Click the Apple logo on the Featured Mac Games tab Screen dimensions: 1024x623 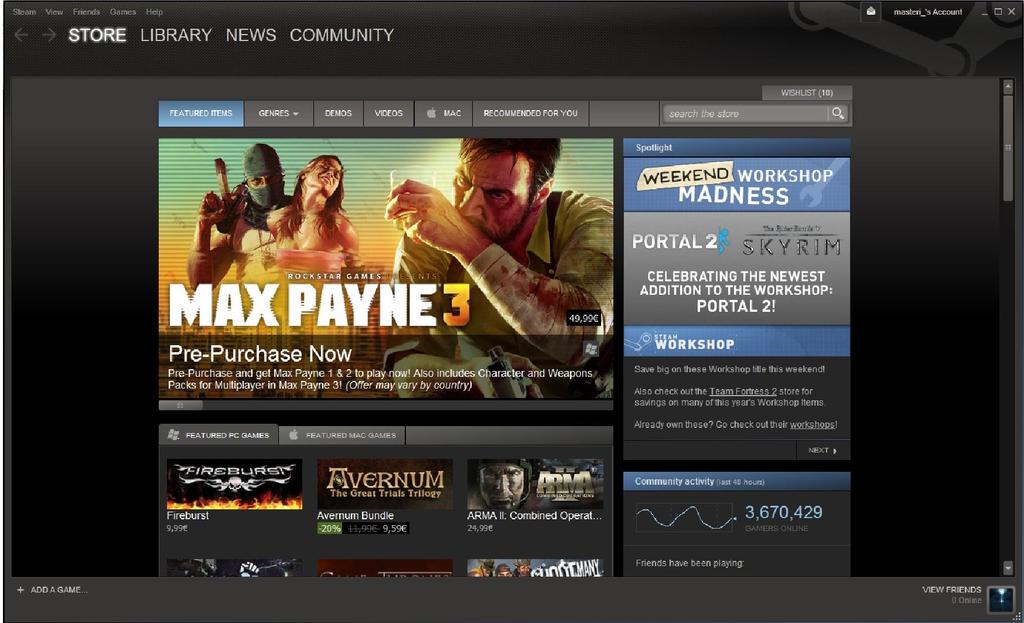(x=294, y=434)
